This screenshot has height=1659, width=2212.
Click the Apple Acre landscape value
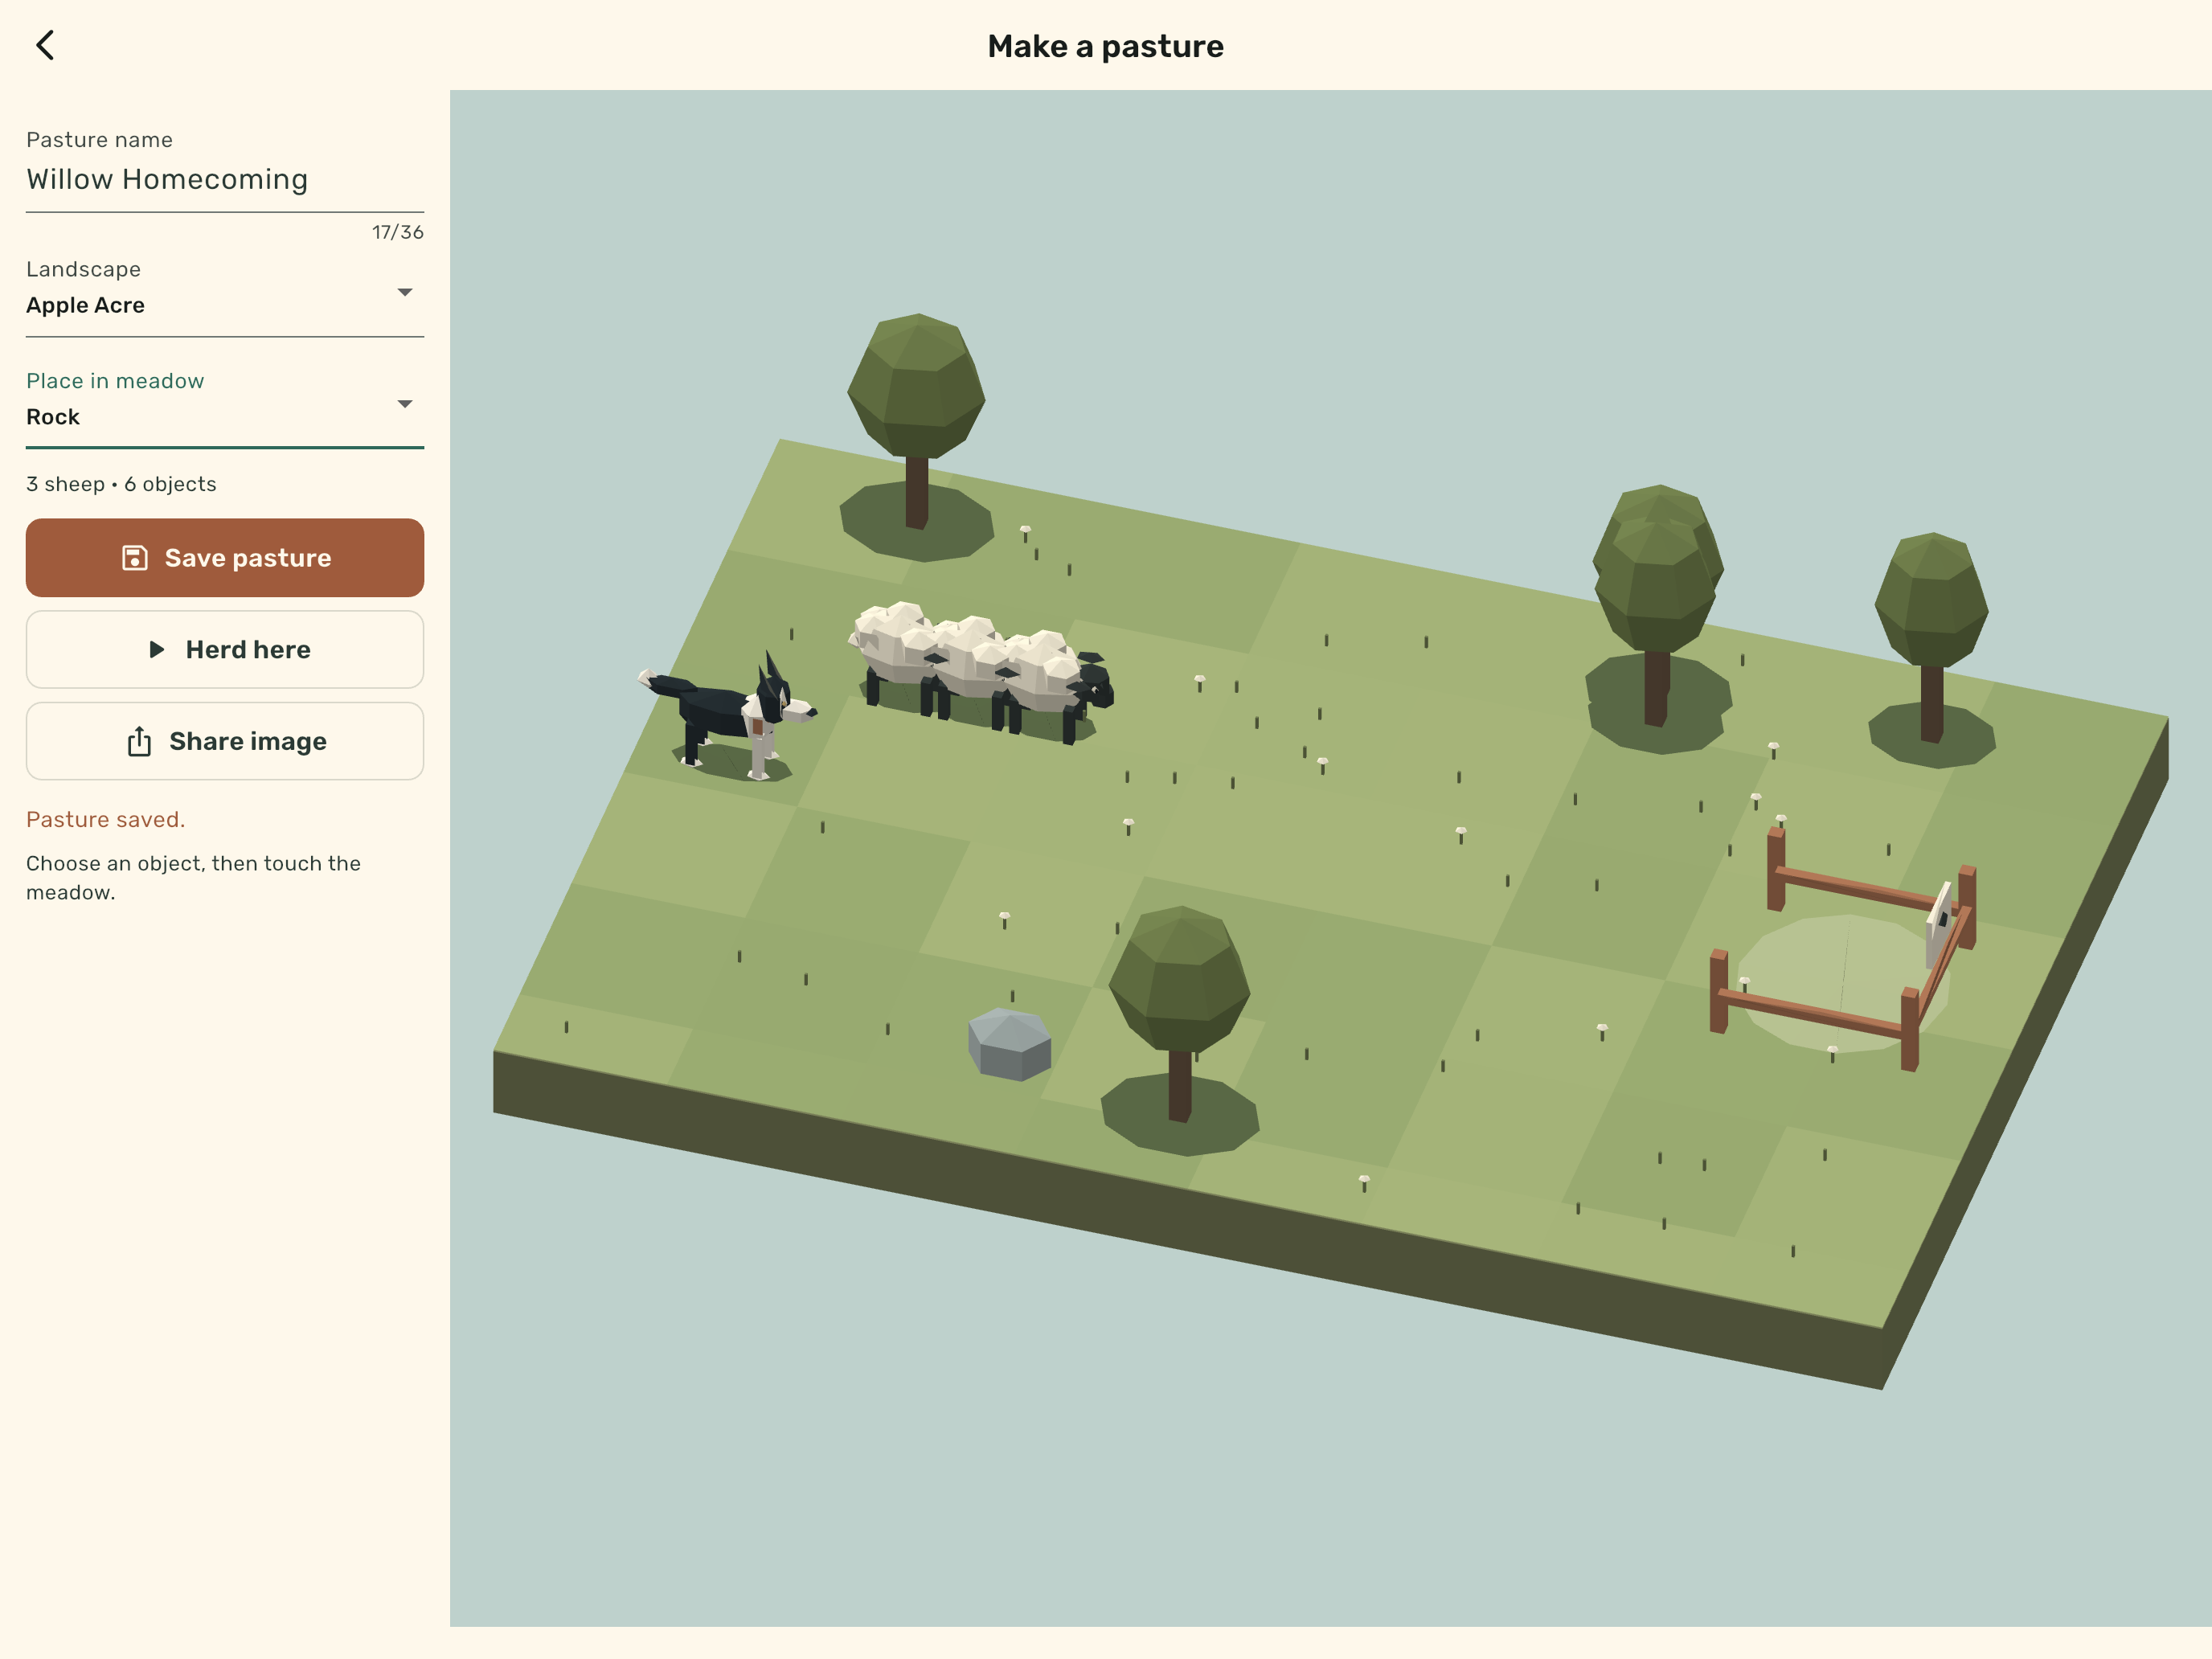pyautogui.click(x=85, y=305)
